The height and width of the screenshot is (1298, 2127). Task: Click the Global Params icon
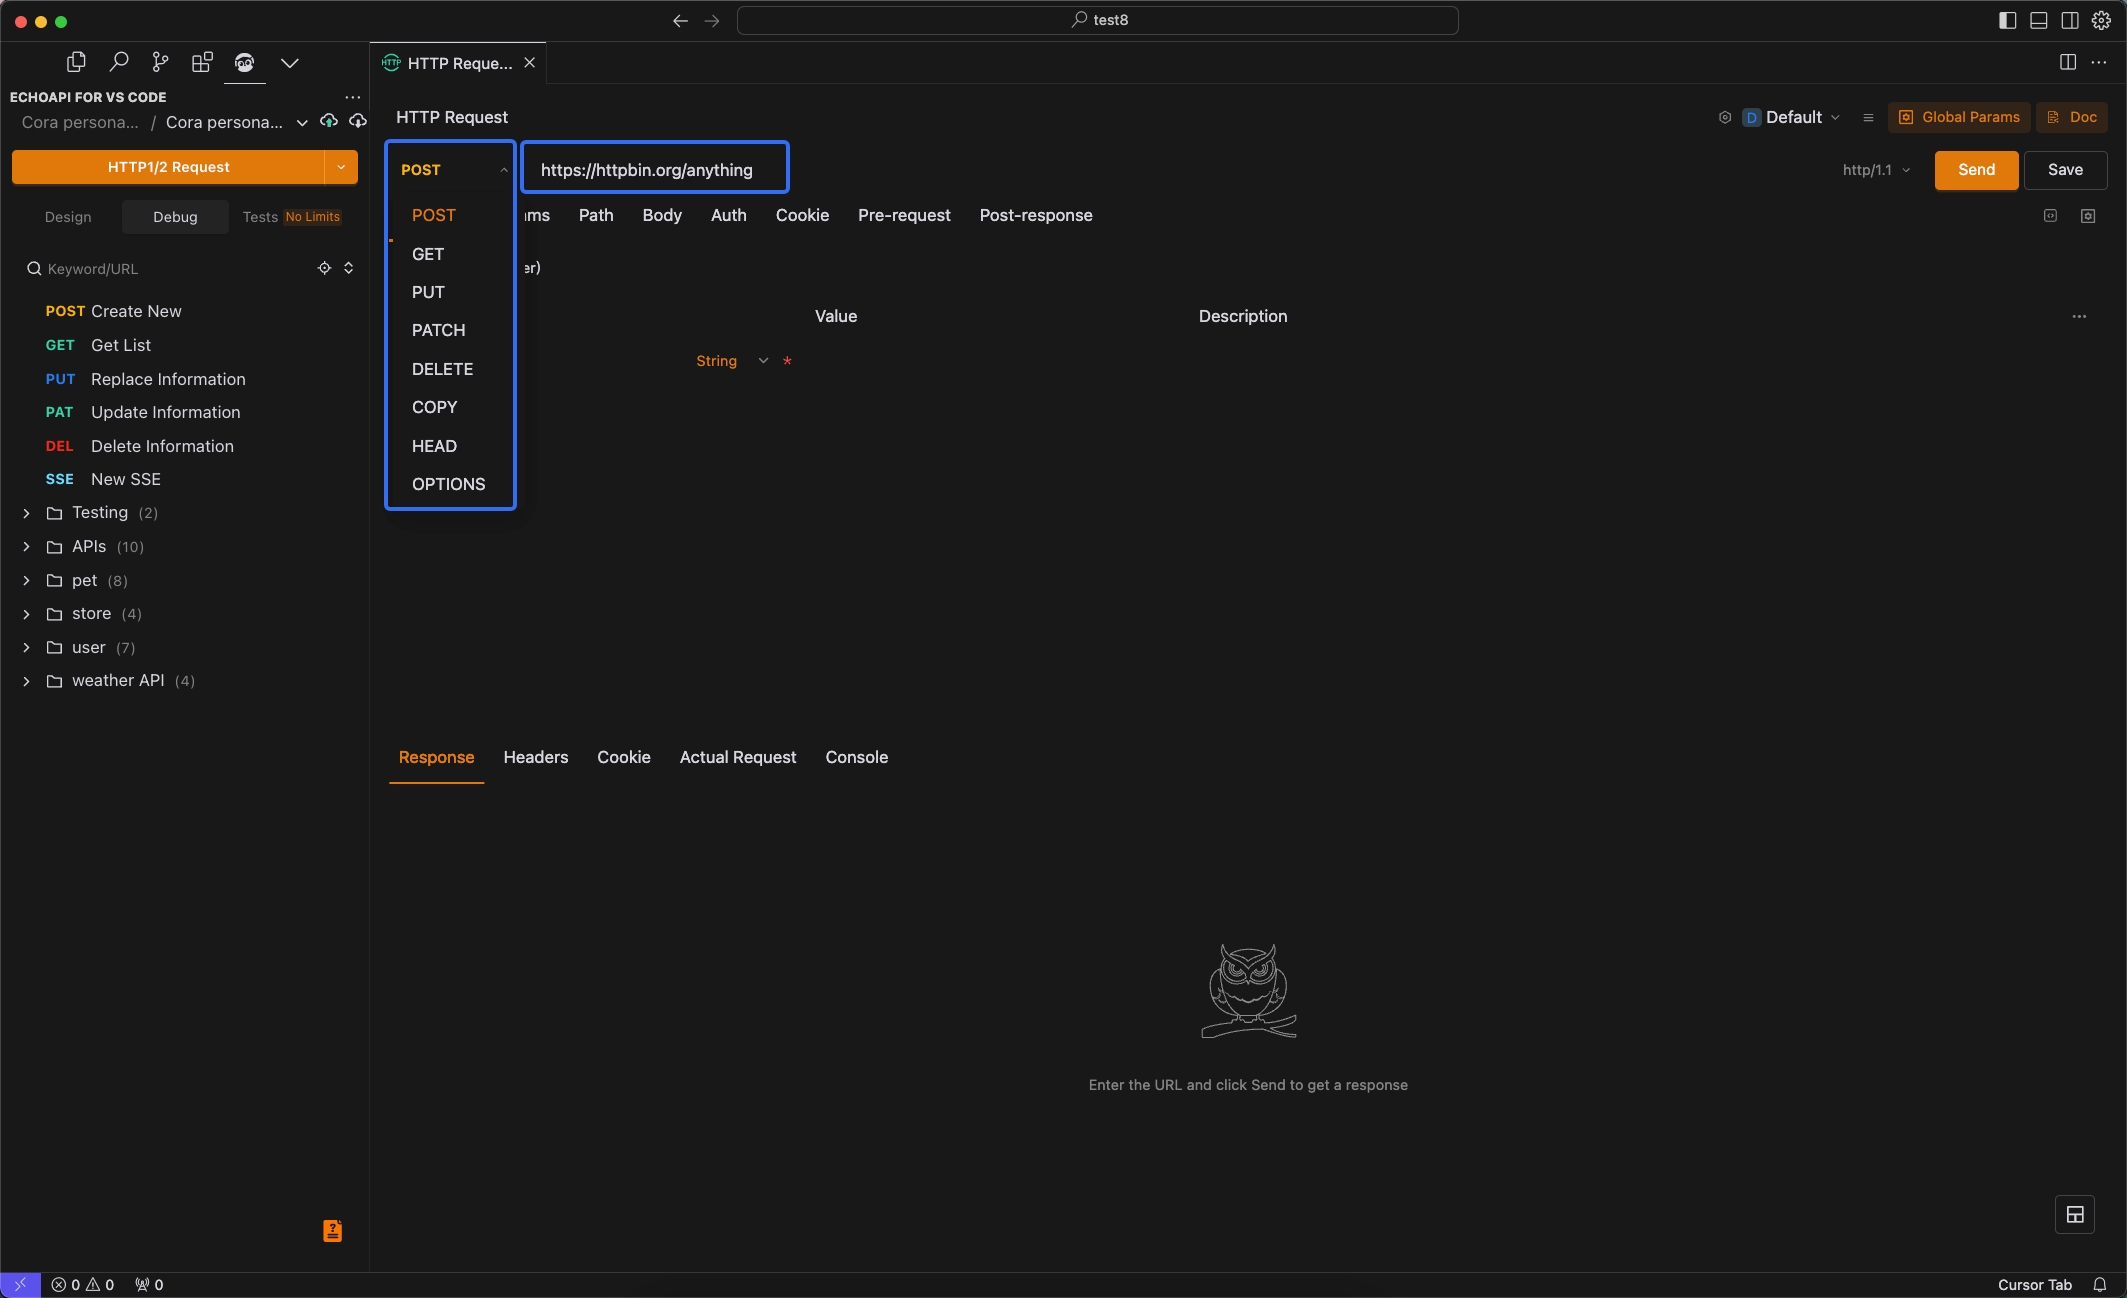pyautogui.click(x=1908, y=117)
